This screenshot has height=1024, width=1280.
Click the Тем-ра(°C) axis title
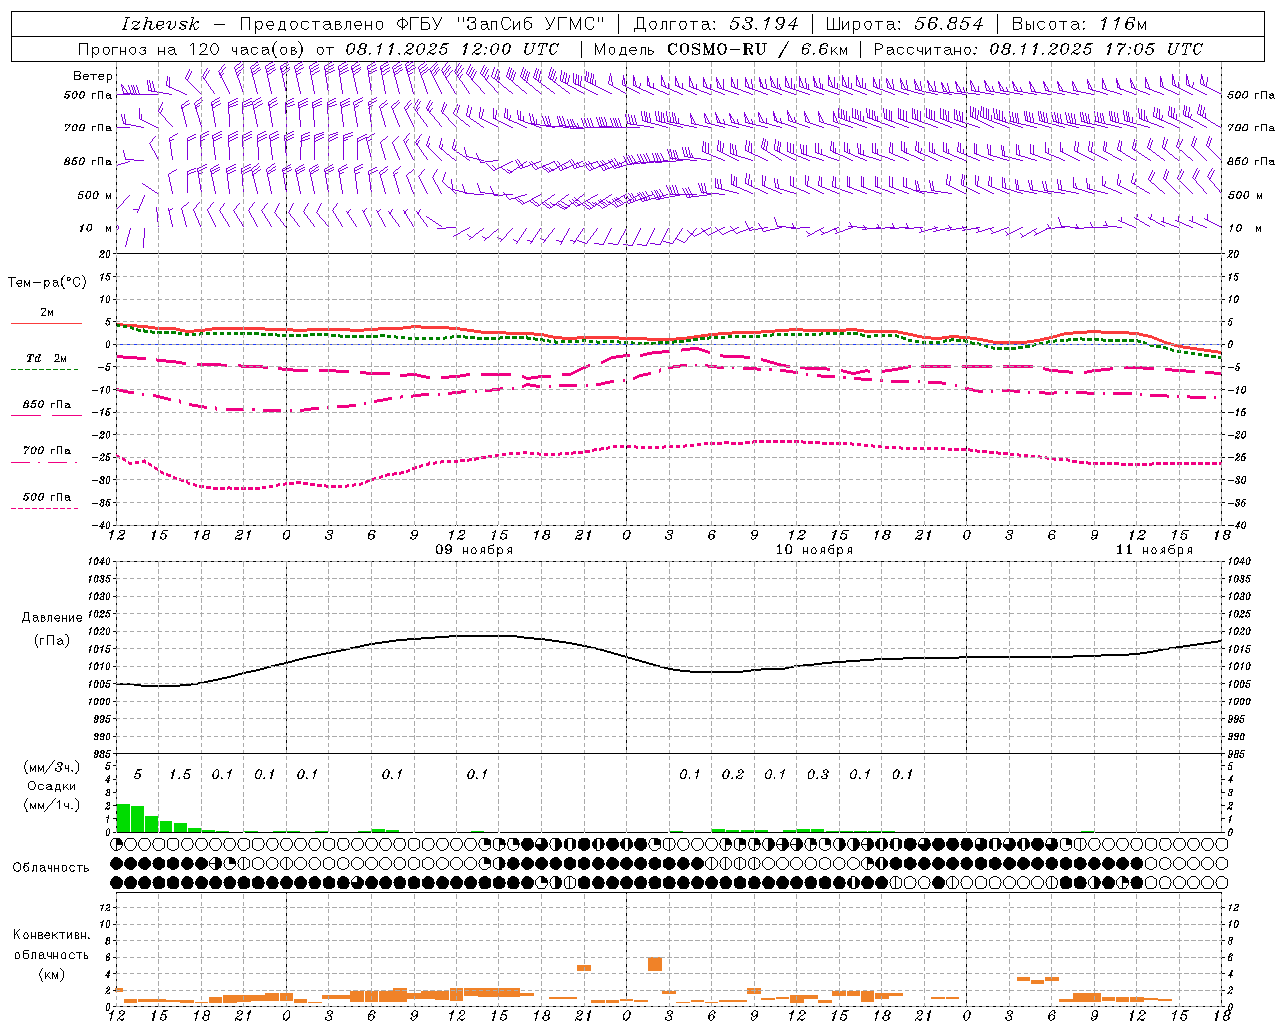(47, 283)
